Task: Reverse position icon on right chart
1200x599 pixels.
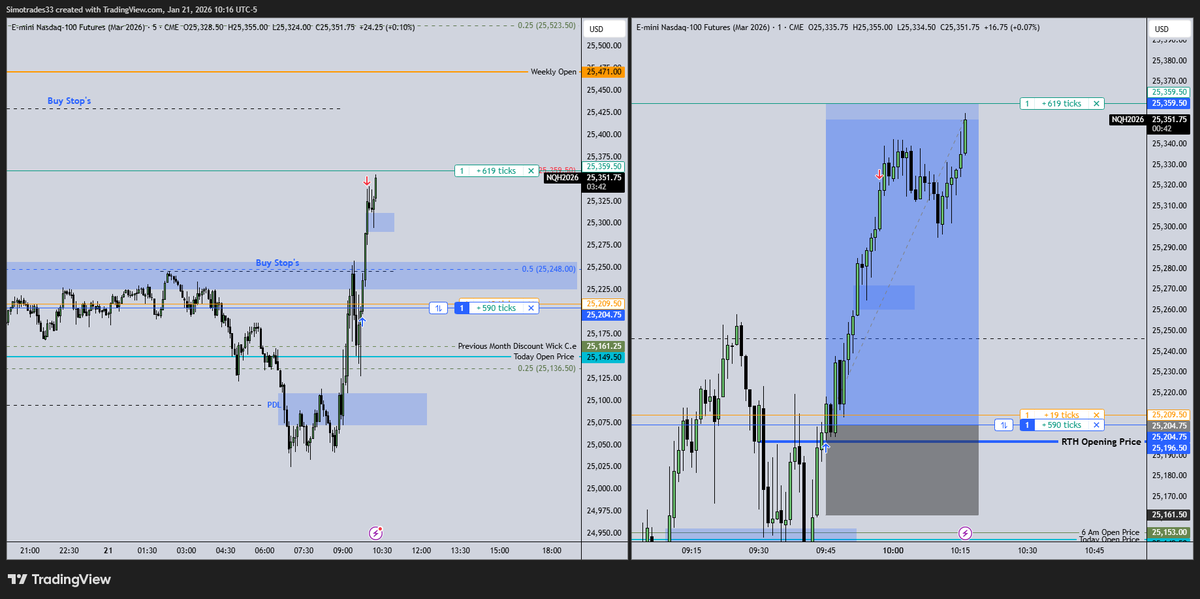Action: point(1003,425)
